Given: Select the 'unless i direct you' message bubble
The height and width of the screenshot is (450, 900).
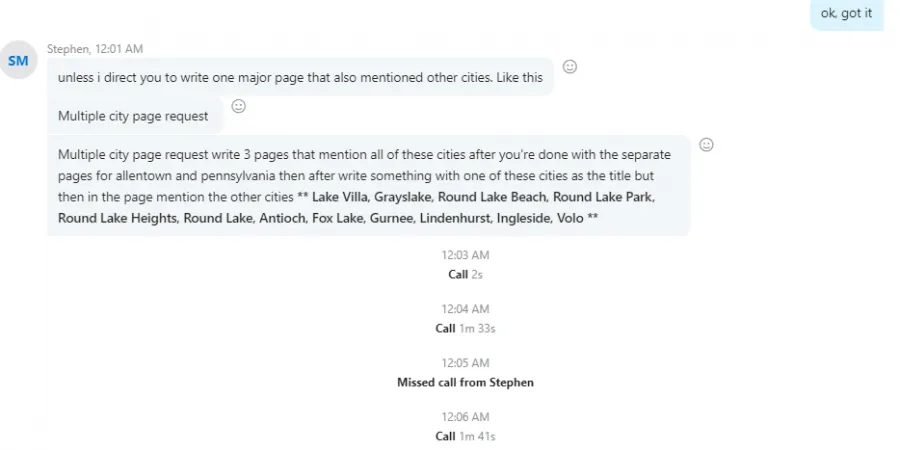Looking at the screenshot, I should (x=300, y=77).
